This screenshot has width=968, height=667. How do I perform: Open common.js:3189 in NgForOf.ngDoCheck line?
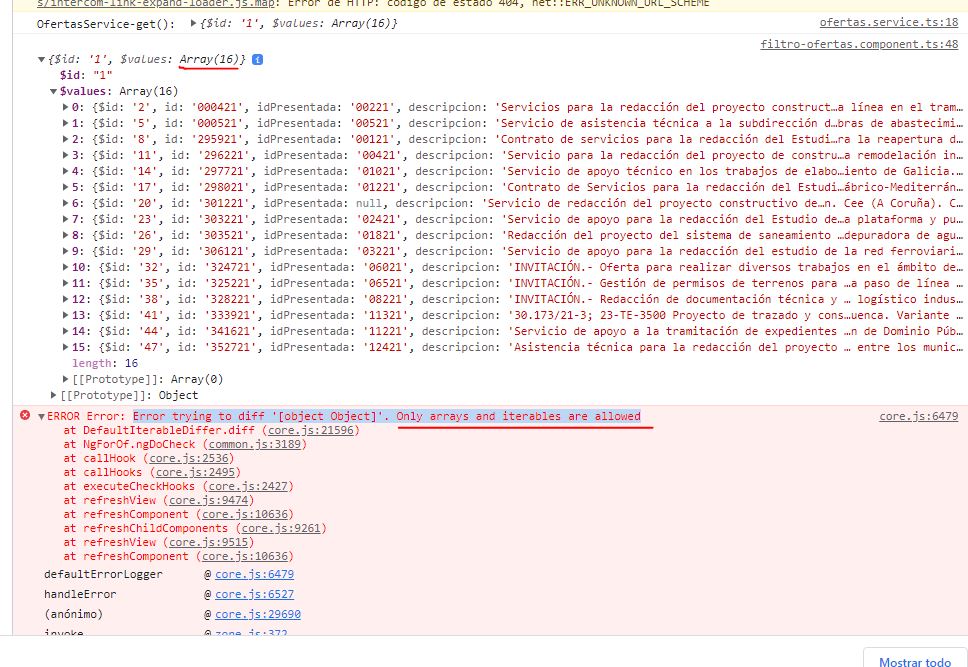(254, 444)
